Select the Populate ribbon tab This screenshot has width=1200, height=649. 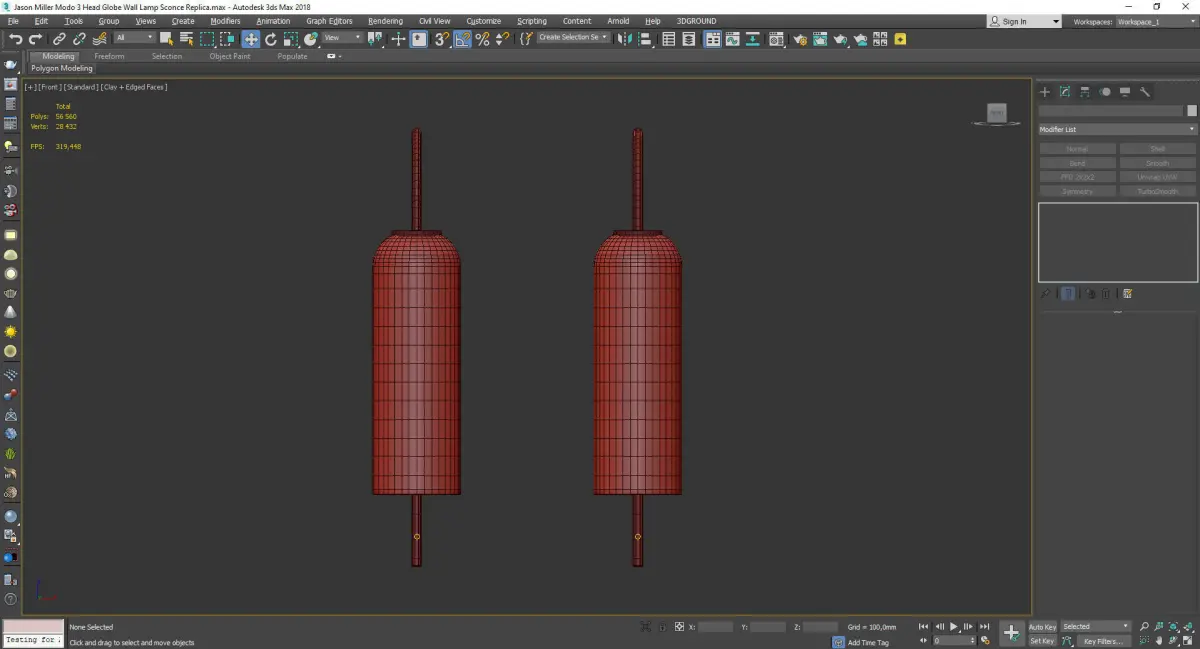tap(292, 56)
